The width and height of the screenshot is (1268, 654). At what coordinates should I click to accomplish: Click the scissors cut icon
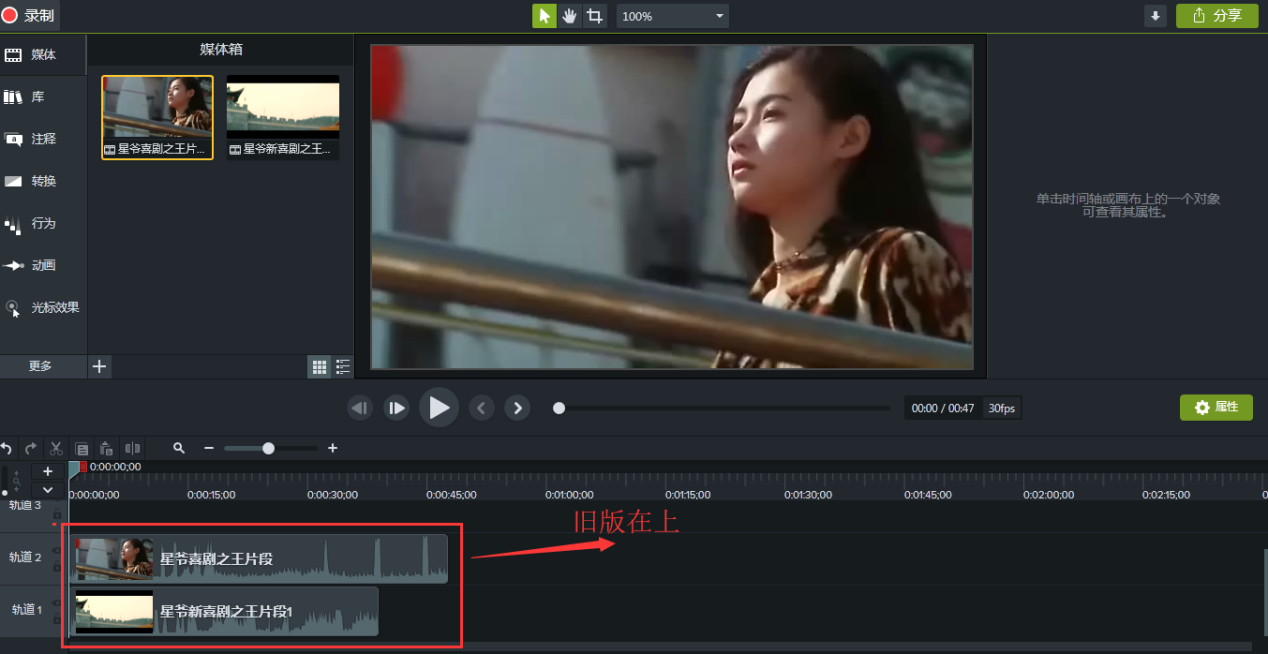click(57, 449)
